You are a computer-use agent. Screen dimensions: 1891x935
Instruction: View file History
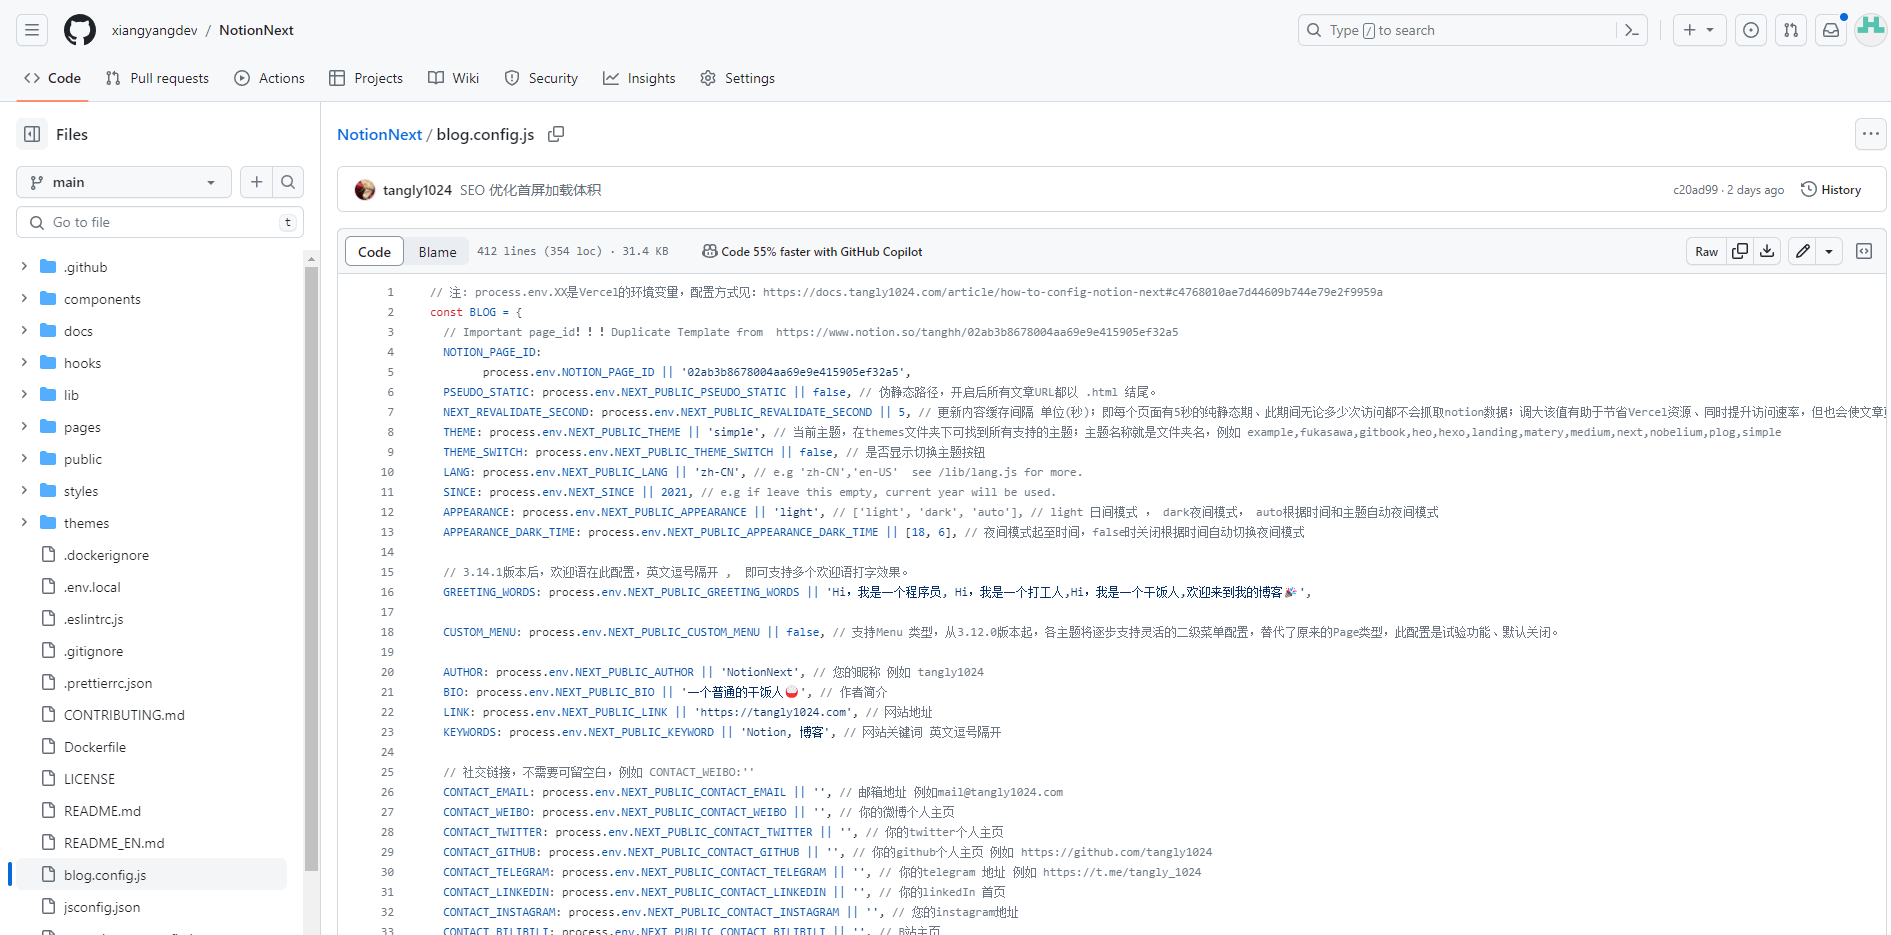[x=1831, y=190]
